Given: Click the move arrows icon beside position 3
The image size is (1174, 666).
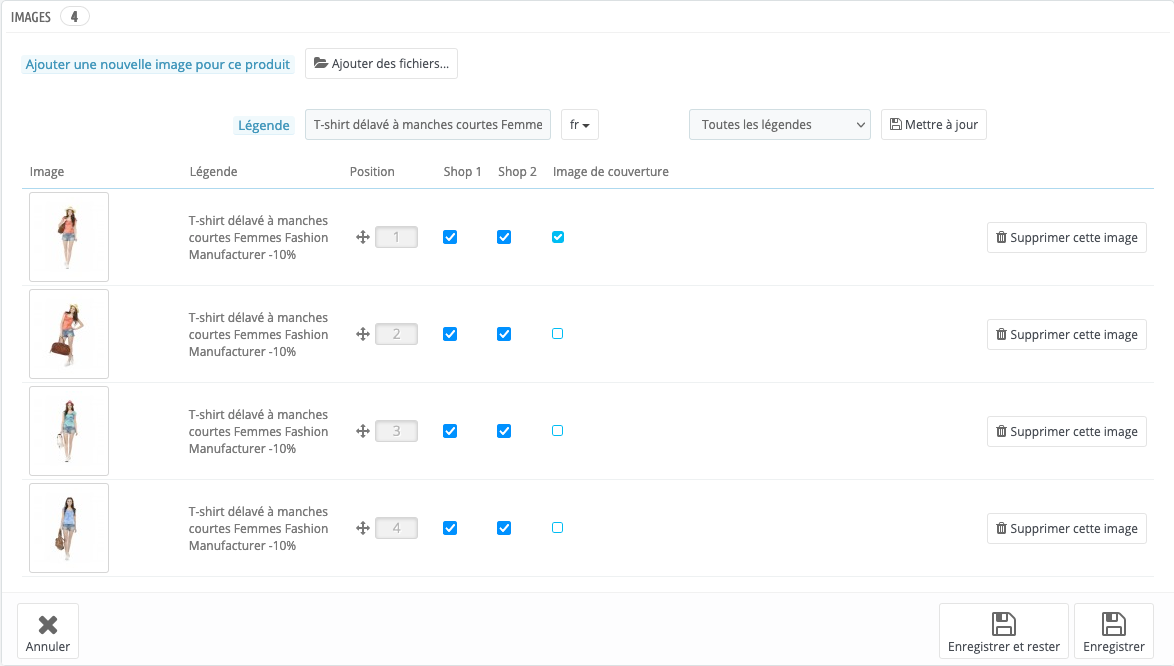Looking at the screenshot, I should pyautogui.click(x=363, y=431).
